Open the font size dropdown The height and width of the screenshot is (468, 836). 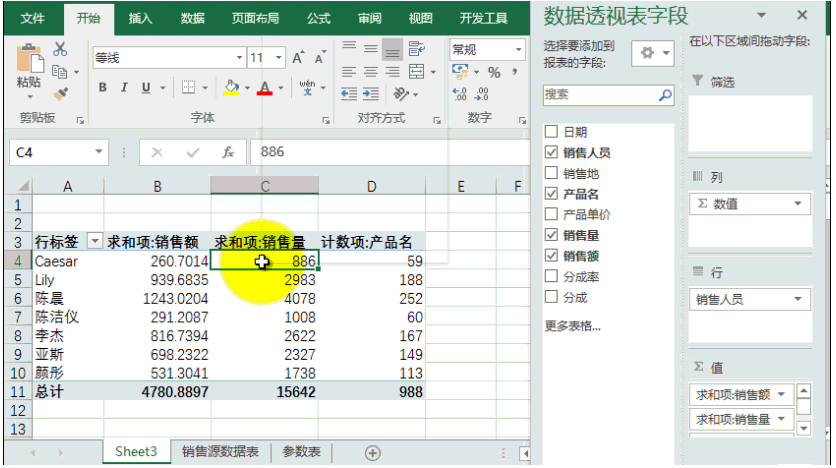coord(278,58)
